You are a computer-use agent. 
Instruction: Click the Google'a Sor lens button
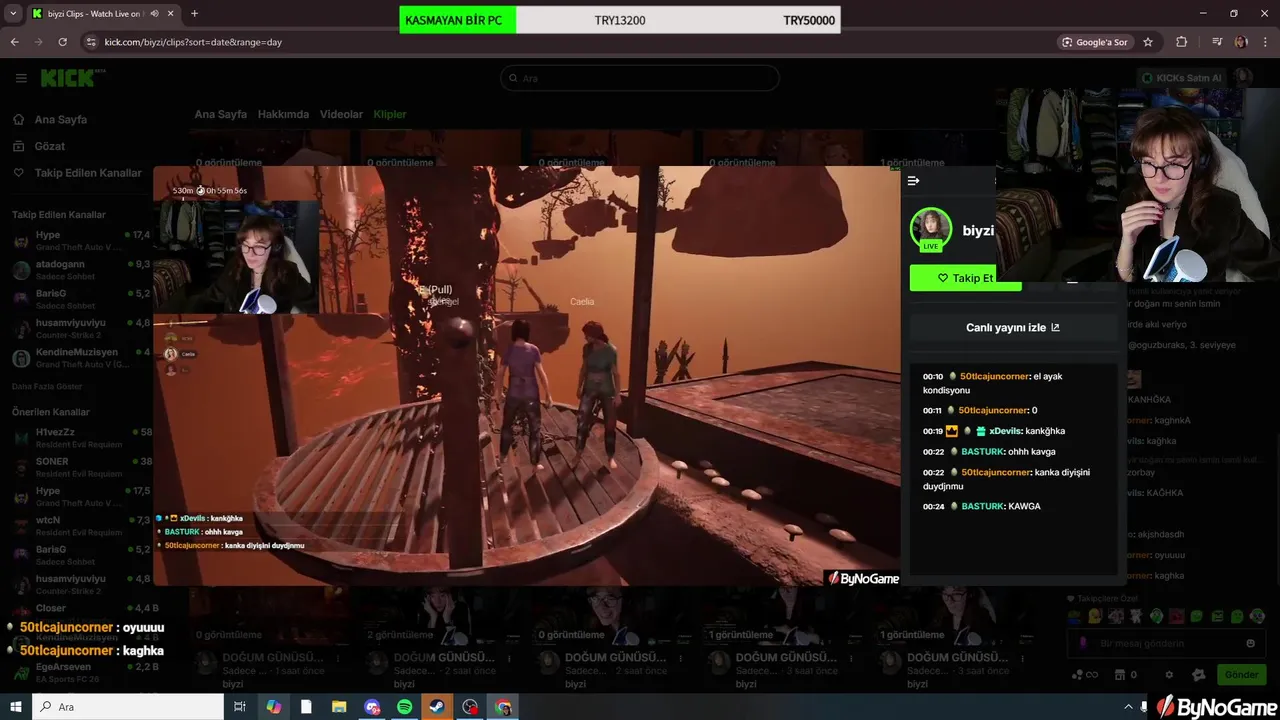1096,42
